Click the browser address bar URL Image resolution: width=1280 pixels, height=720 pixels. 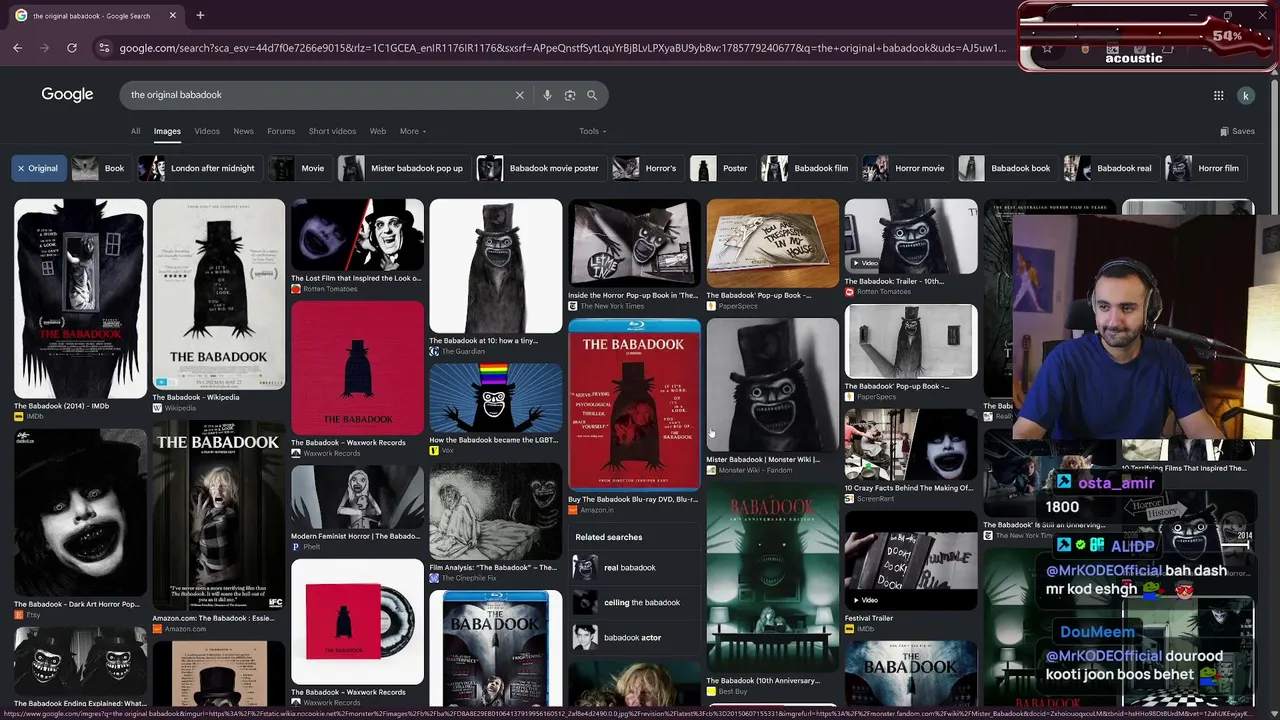[562, 48]
